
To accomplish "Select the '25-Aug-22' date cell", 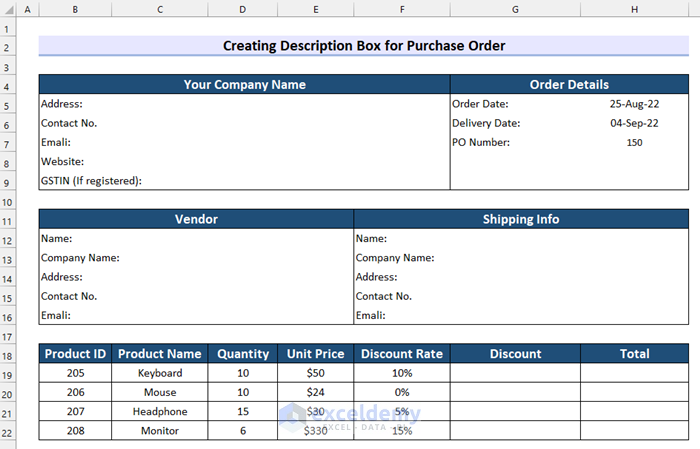I will coord(634,104).
